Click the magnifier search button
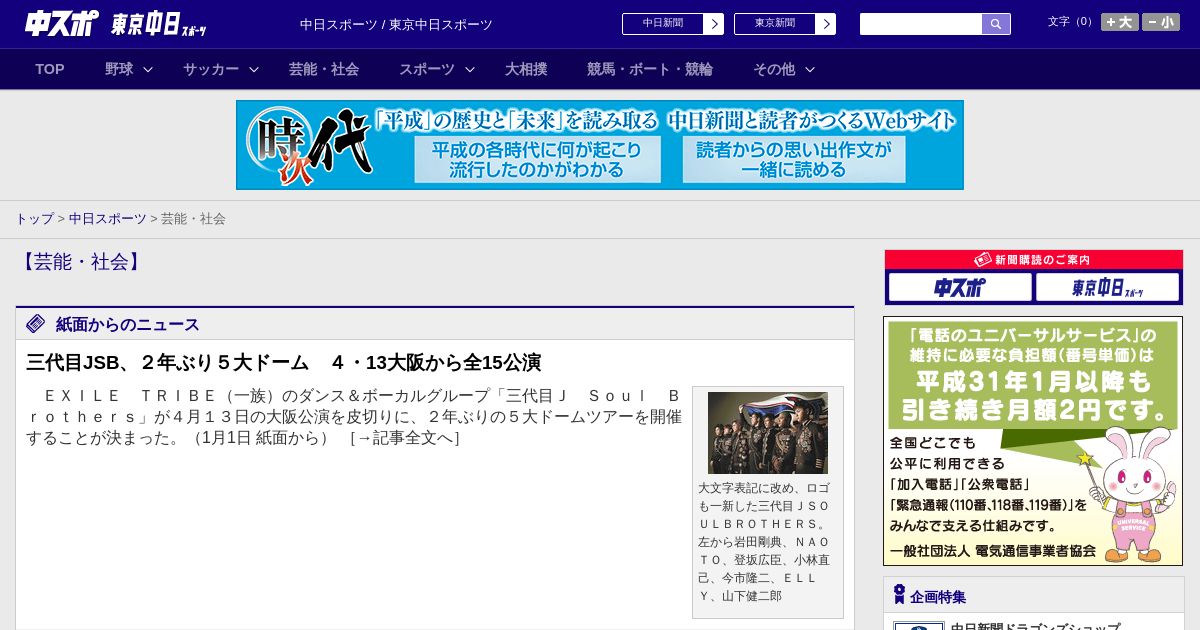The width and height of the screenshot is (1200, 630). pos(996,24)
